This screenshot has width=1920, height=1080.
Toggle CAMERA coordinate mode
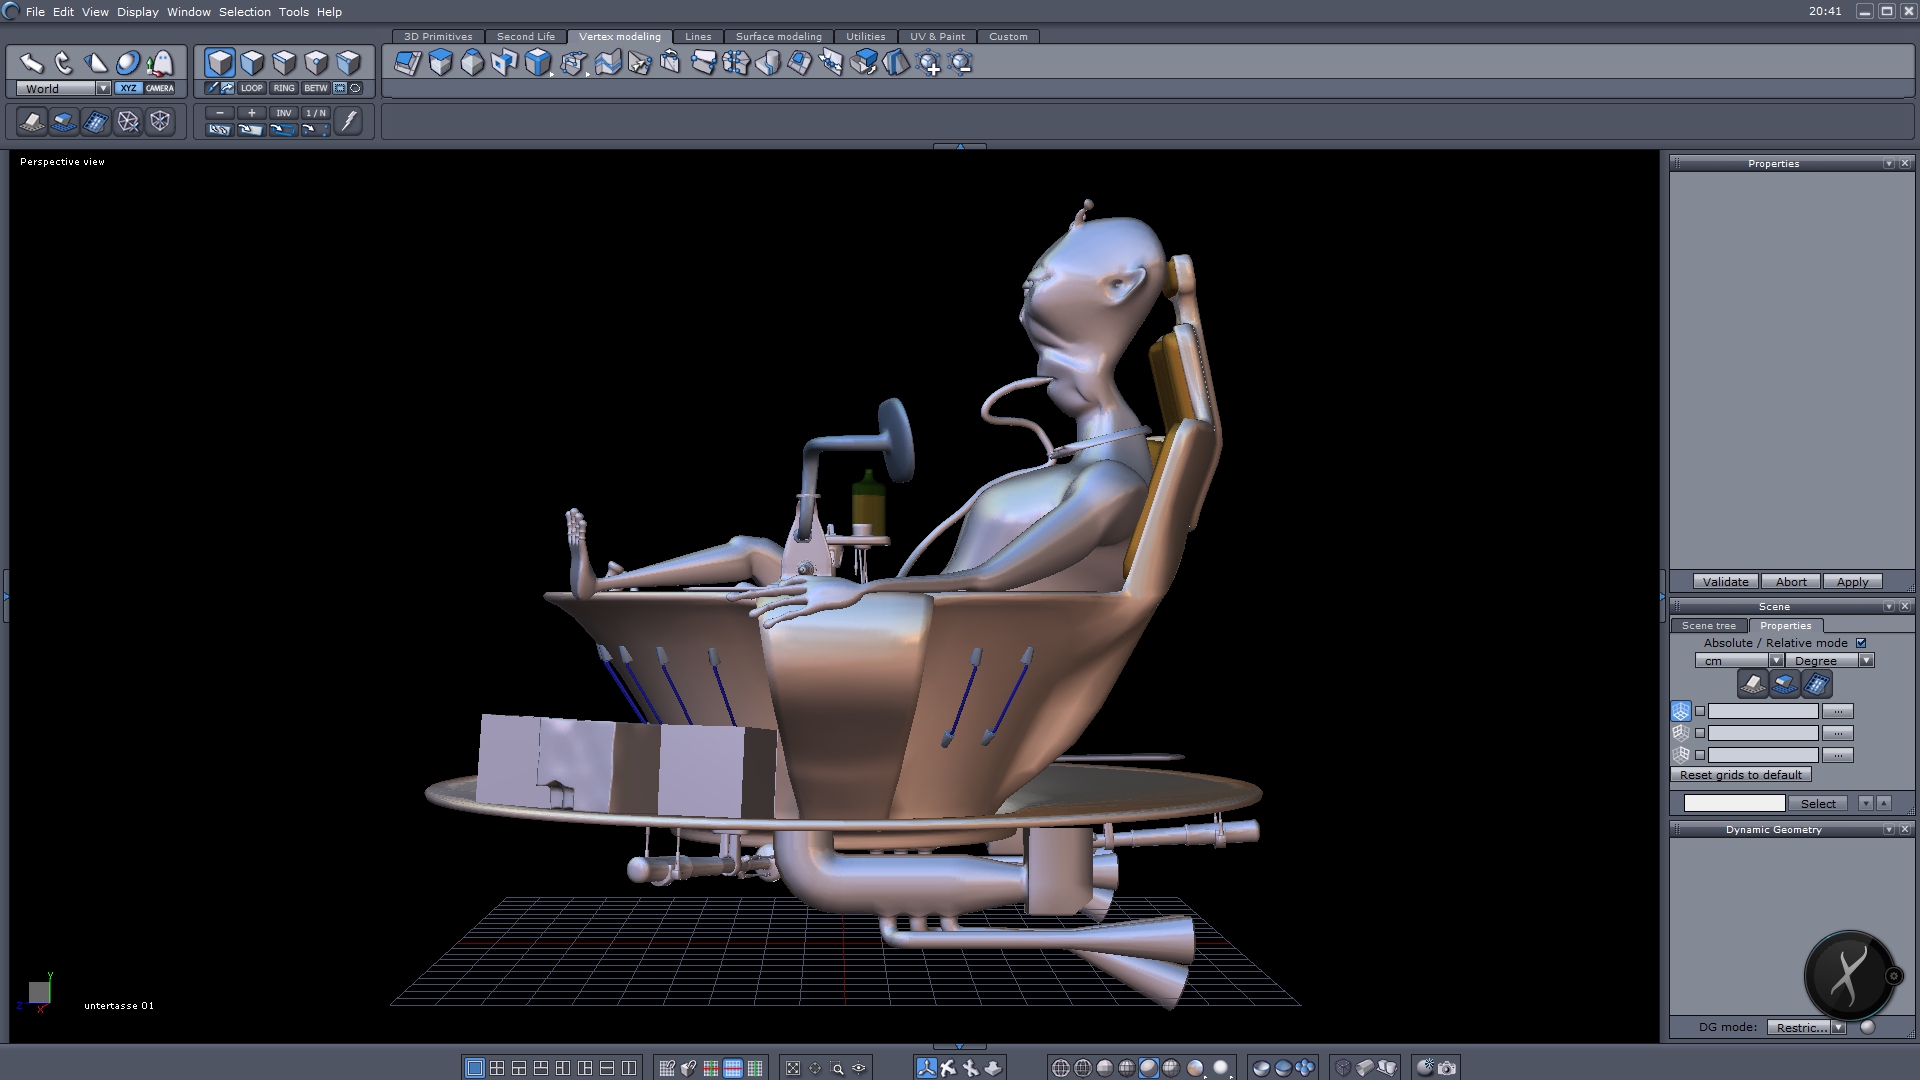(x=160, y=88)
